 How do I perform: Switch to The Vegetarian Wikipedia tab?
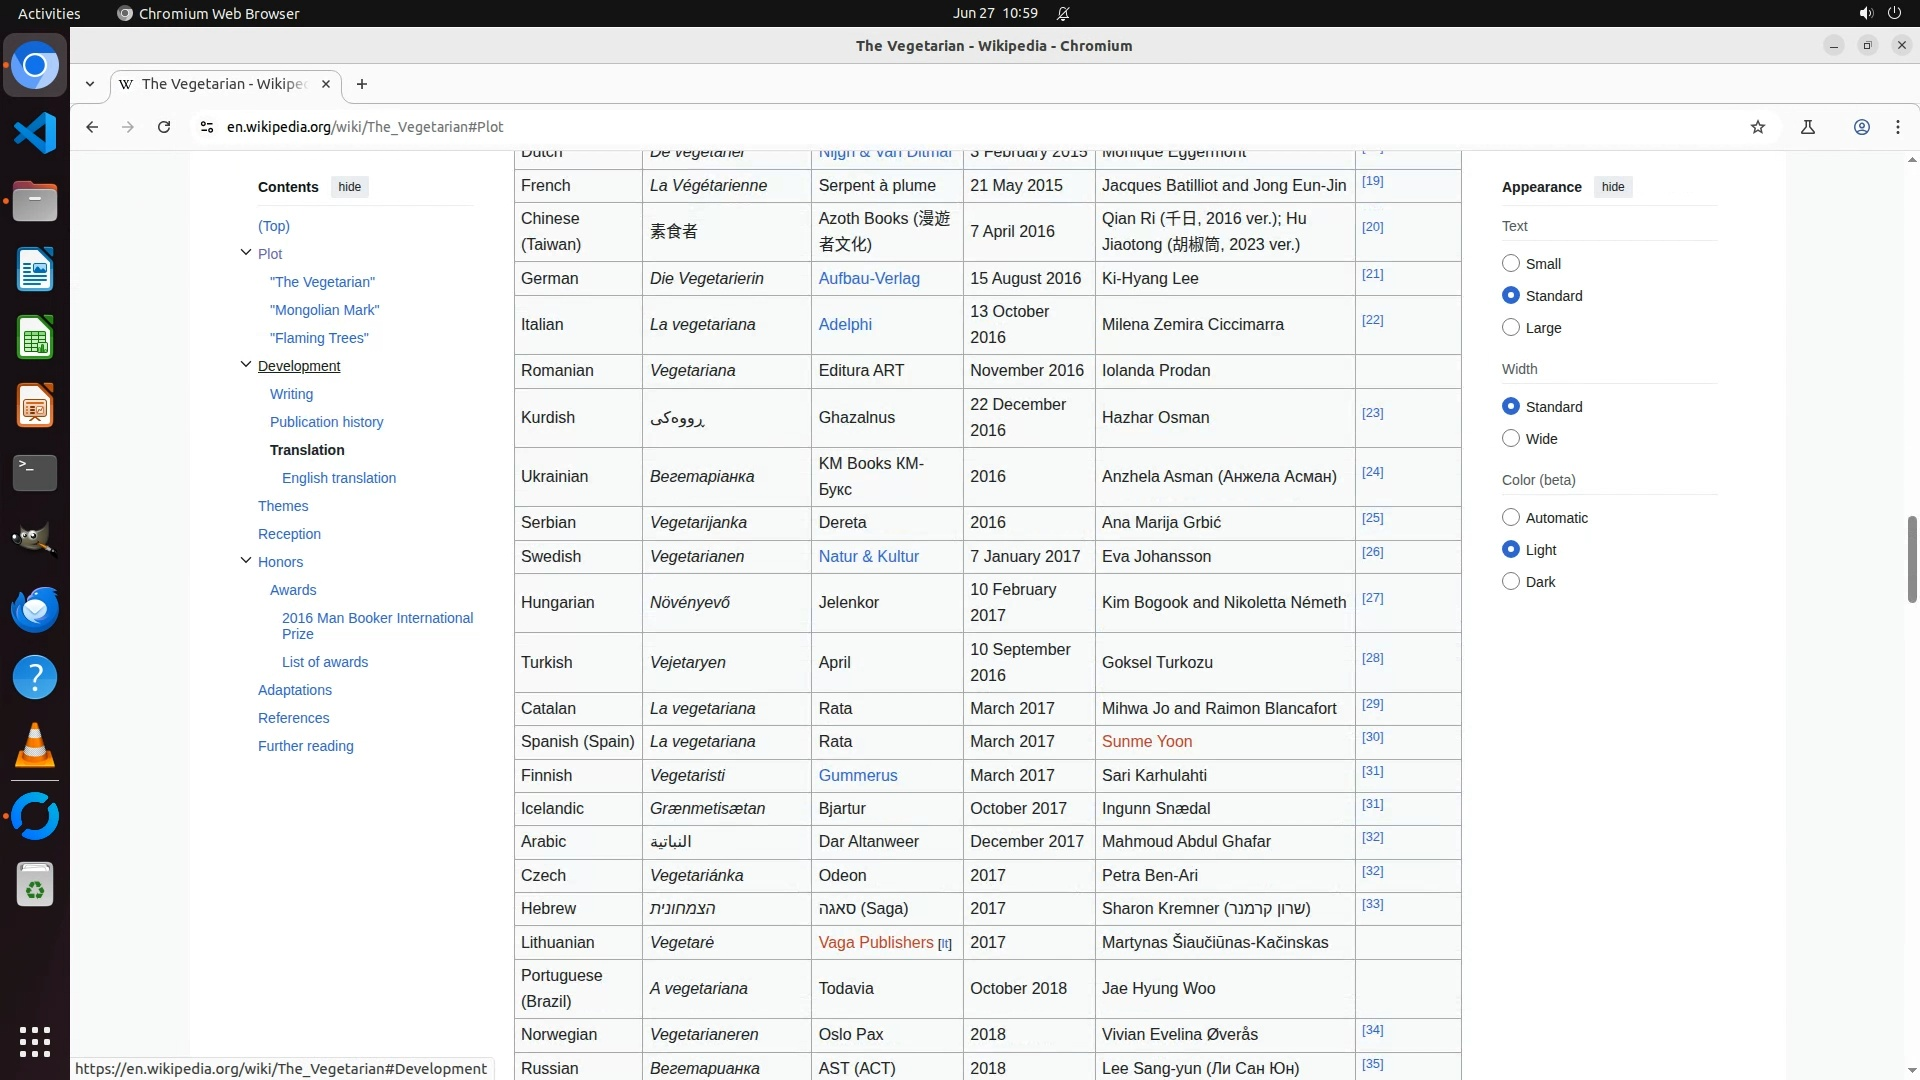[x=224, y=84]
